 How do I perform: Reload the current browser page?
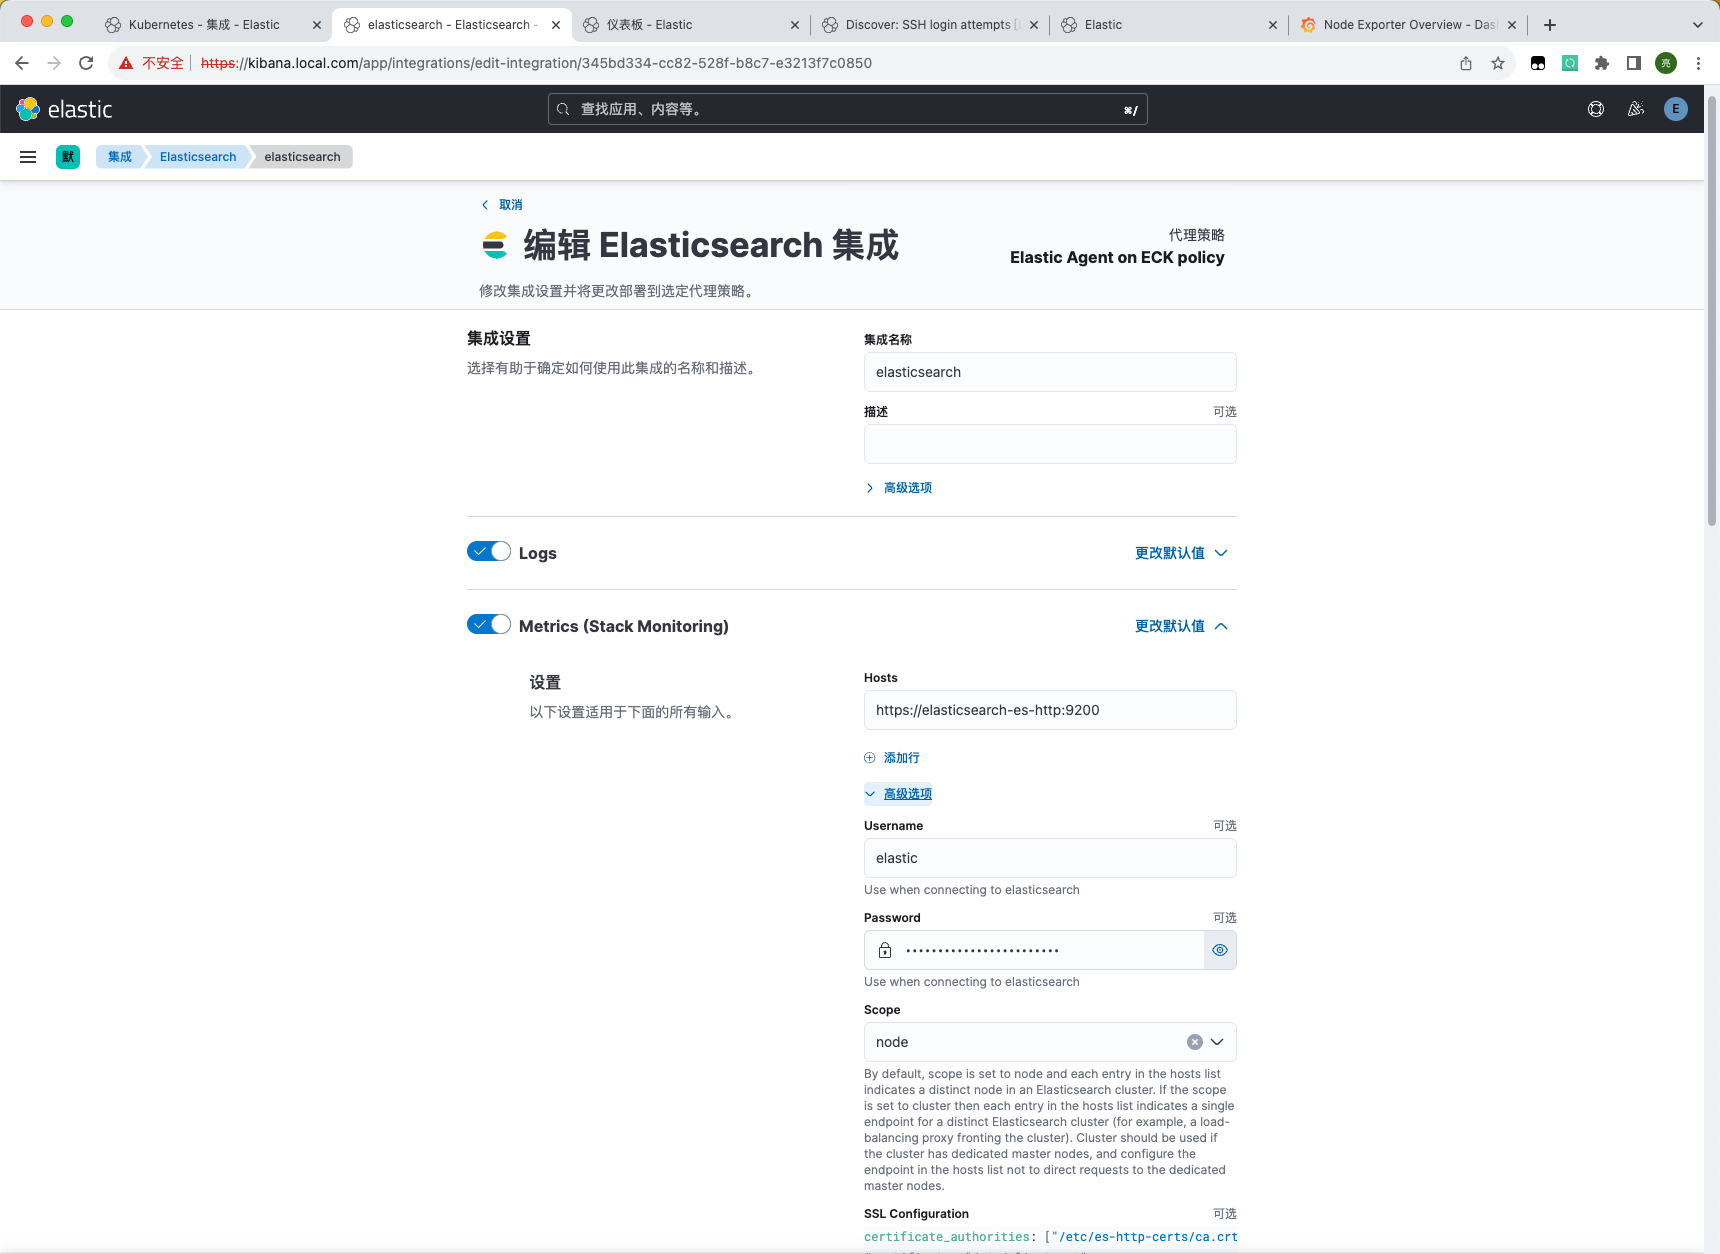pos(86,63)
